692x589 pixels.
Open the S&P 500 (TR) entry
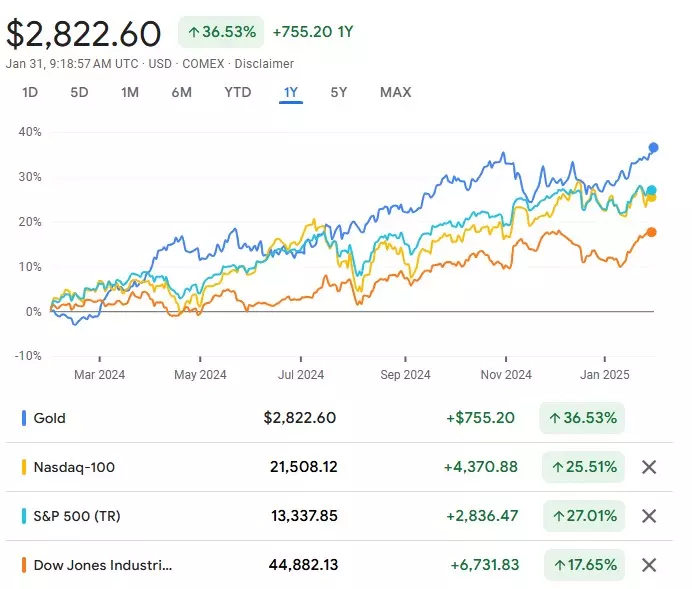coord(76,516)
